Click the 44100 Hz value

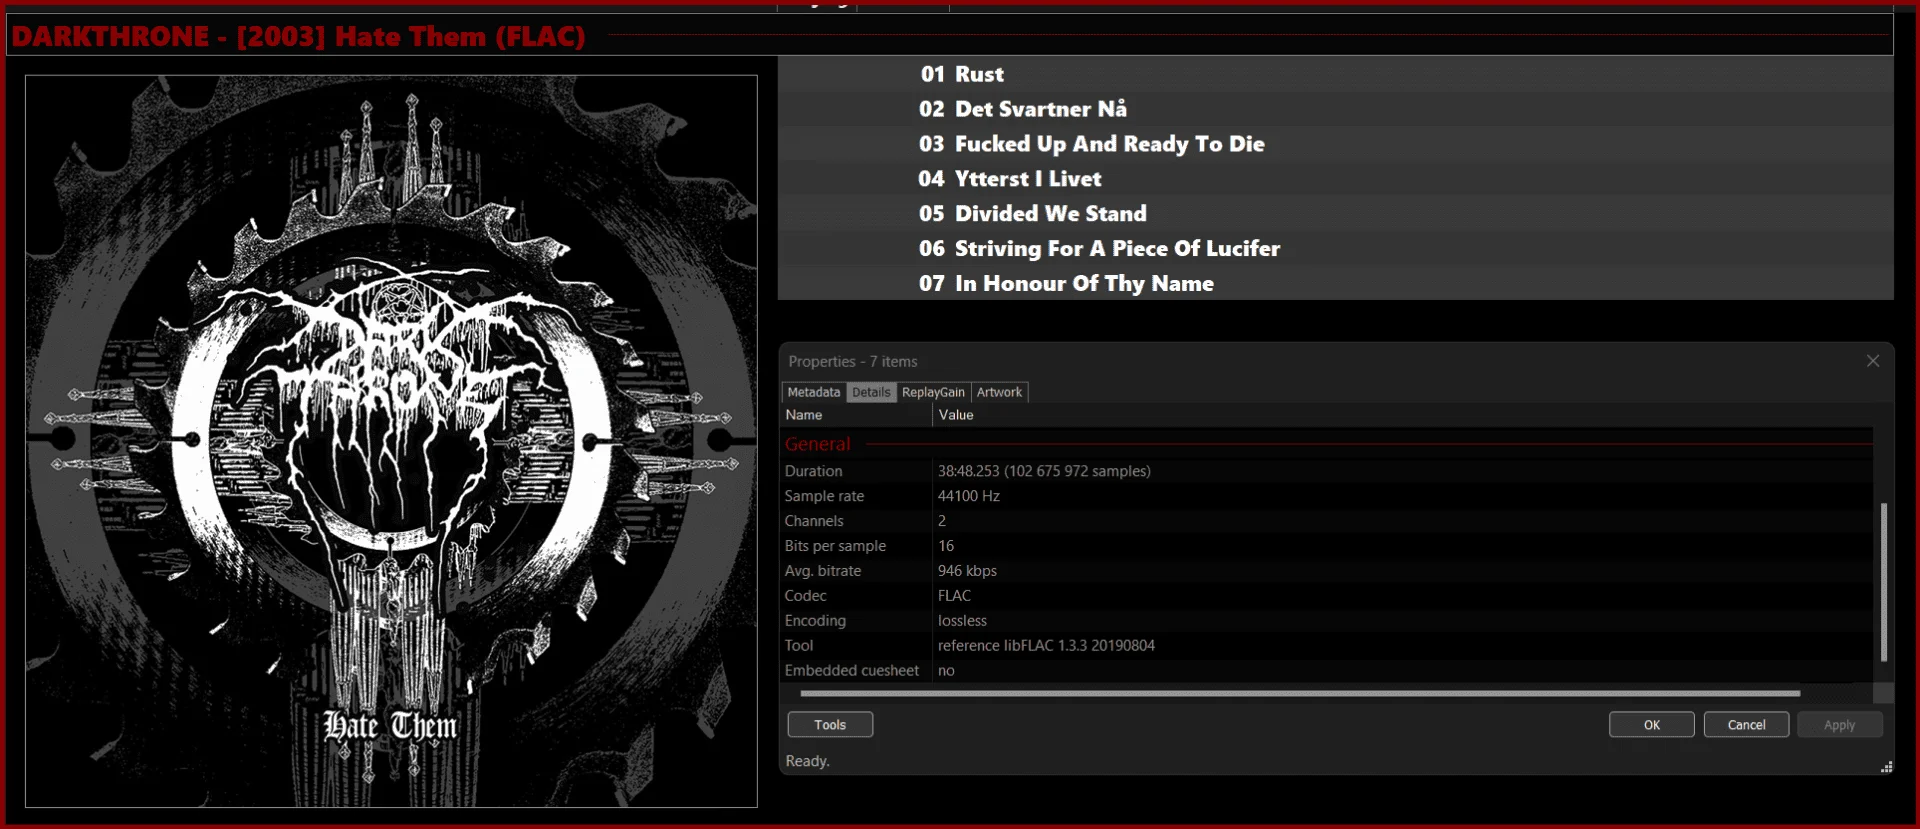click(968, 496)
